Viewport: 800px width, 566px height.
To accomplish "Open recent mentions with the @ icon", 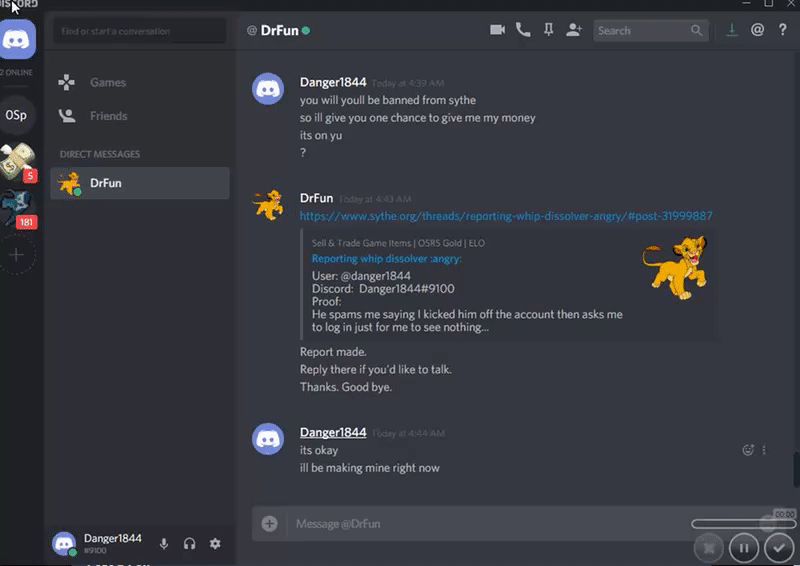I will [757, 30].
